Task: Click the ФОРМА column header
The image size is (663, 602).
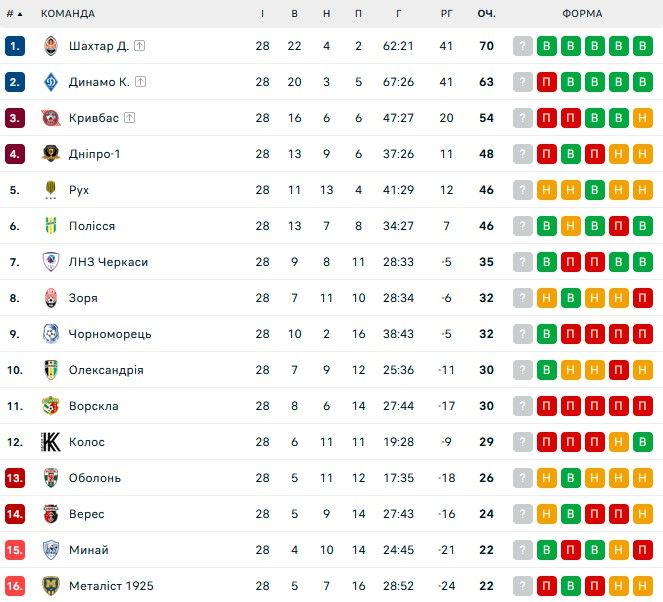Action: (582, 14)
